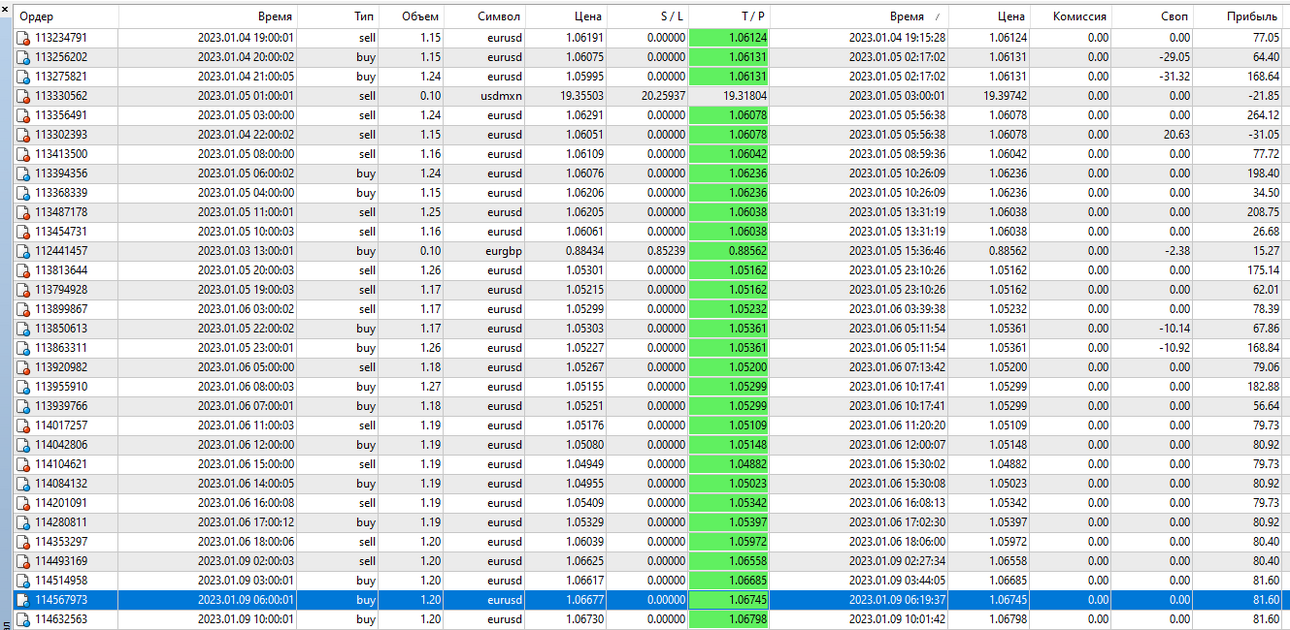Click the -31.32 swap value
Viewport: 1290px width, 630px height.
1174,76
